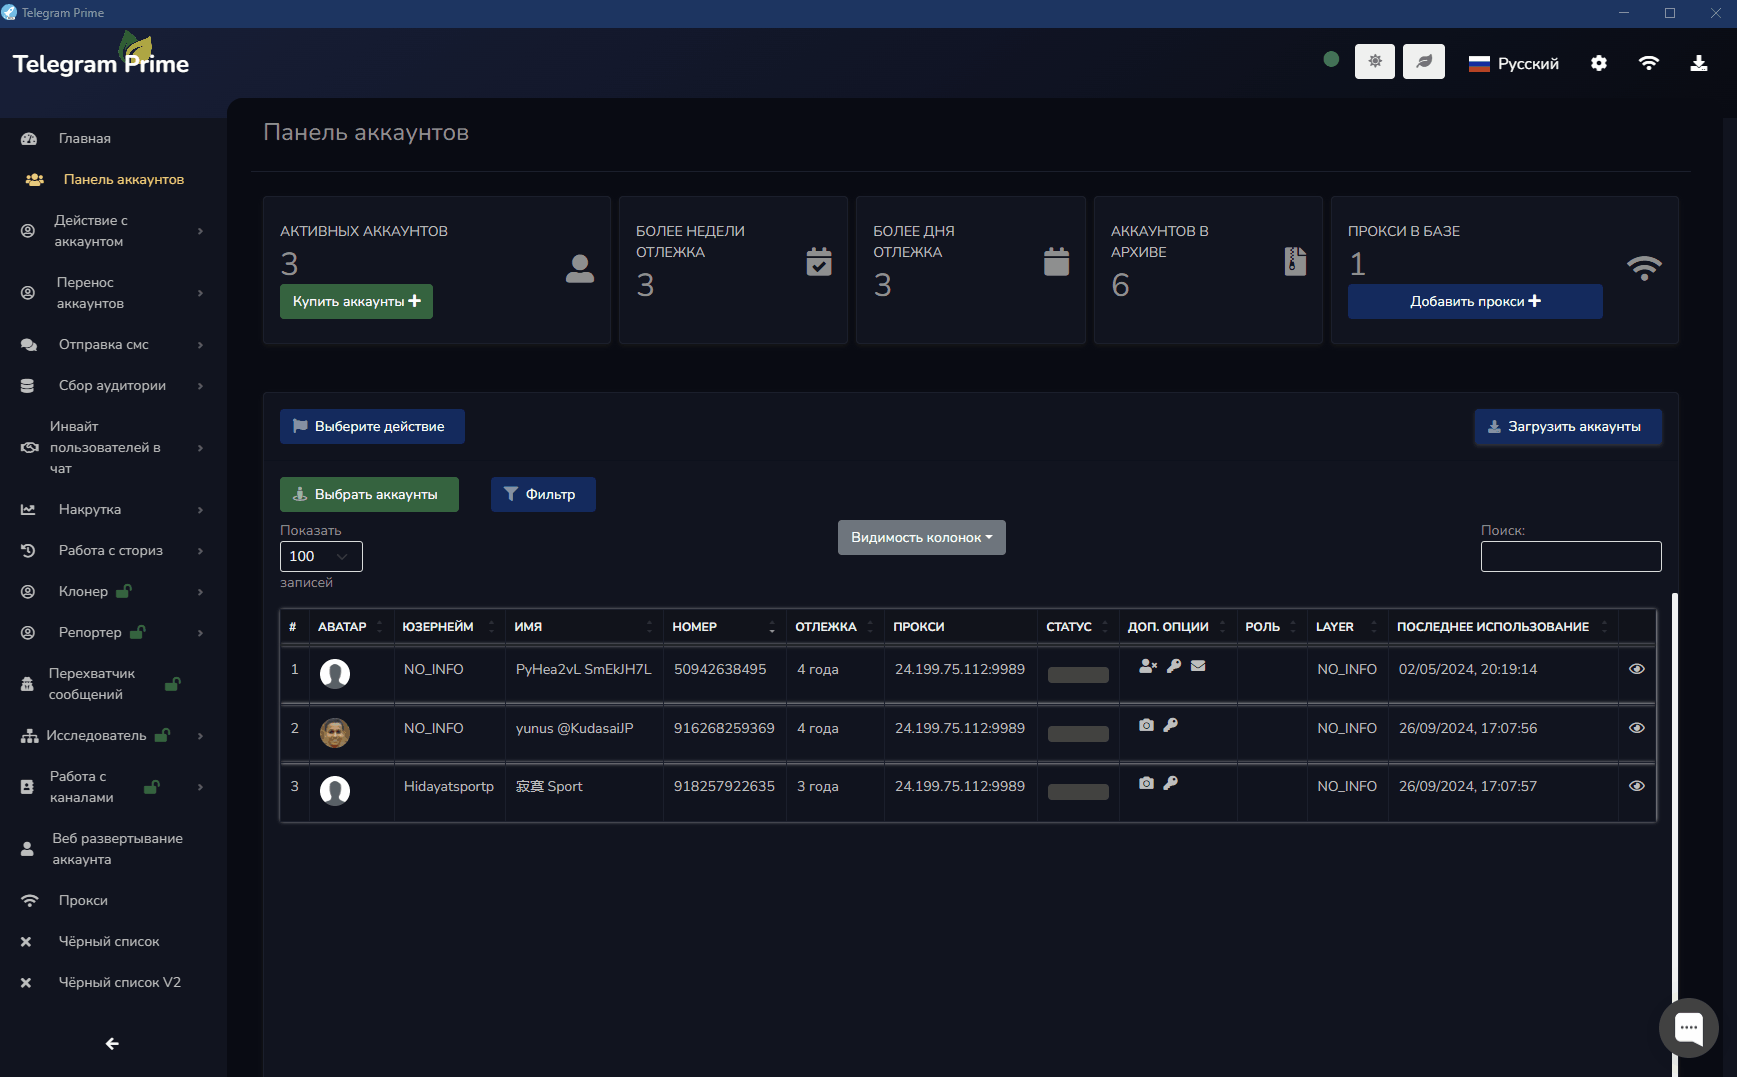This screenshot has height=1077, width=1737.
Task: Click the envelope icon in first account row
Action: point(1198,666)
